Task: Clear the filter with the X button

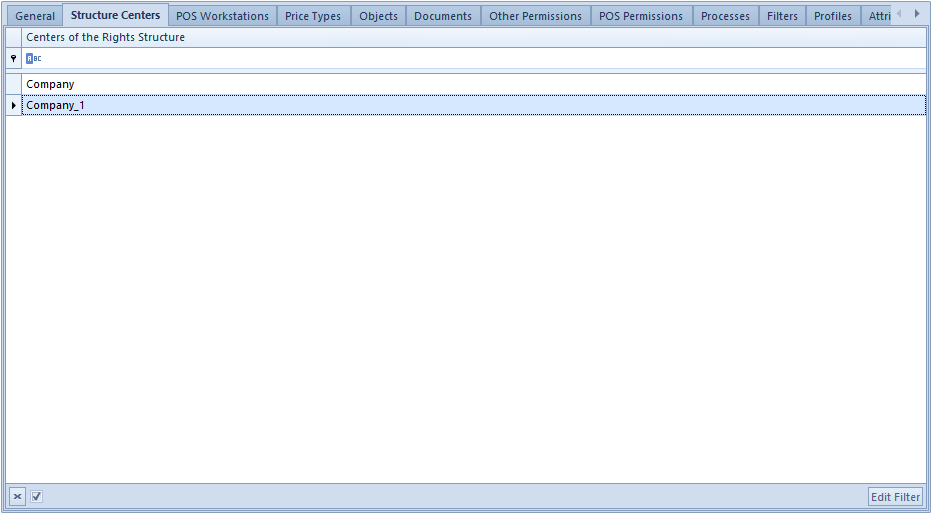Action: click(x=17, y=496)
